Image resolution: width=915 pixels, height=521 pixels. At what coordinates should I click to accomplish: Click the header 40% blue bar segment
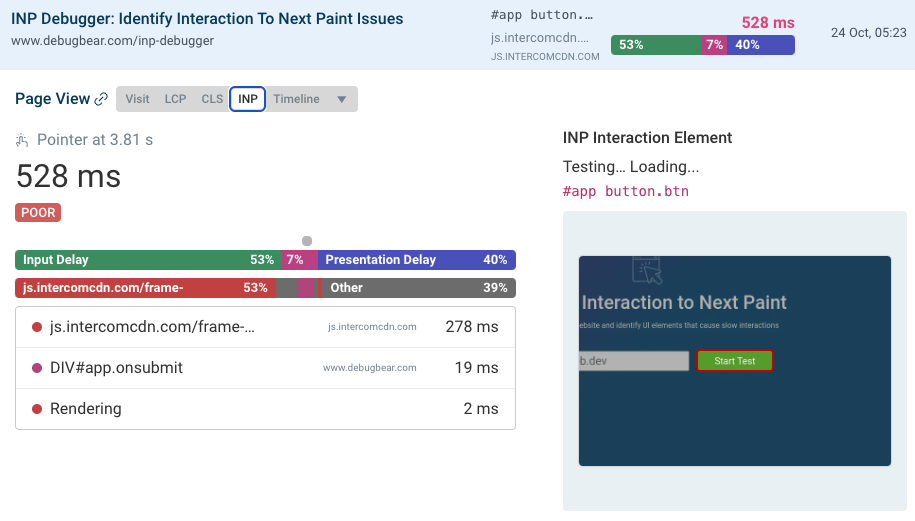[x=761, y=45]
